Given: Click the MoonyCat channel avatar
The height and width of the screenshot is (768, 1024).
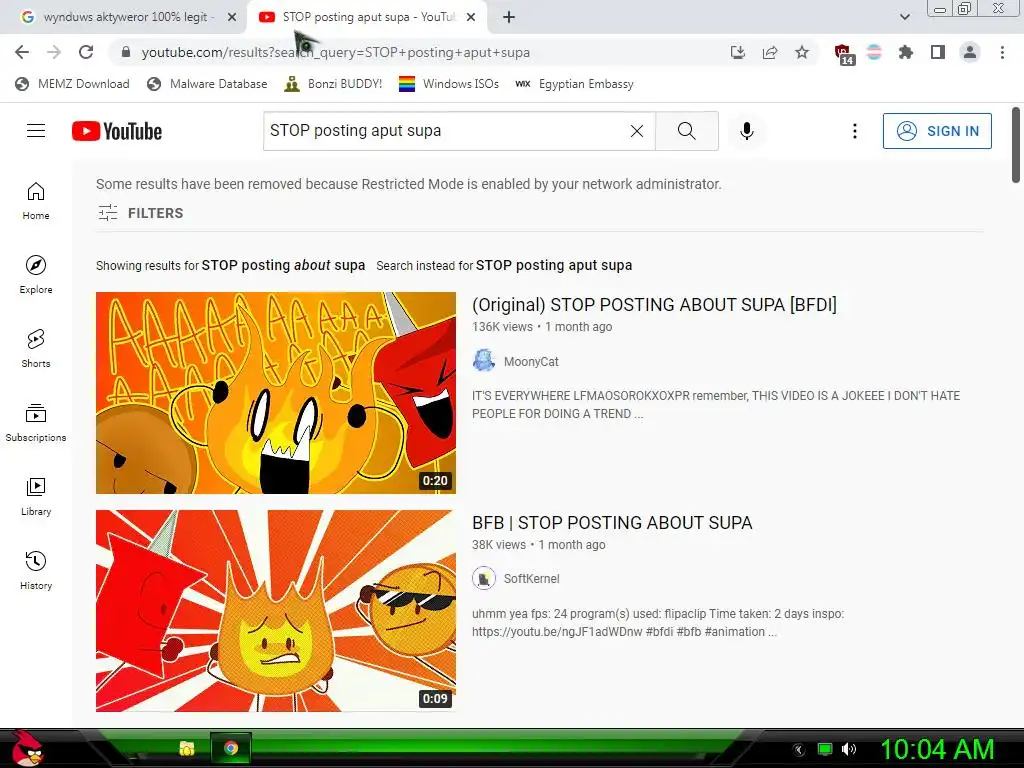Looking at the screenshot, I should click(x=484, y=360).
